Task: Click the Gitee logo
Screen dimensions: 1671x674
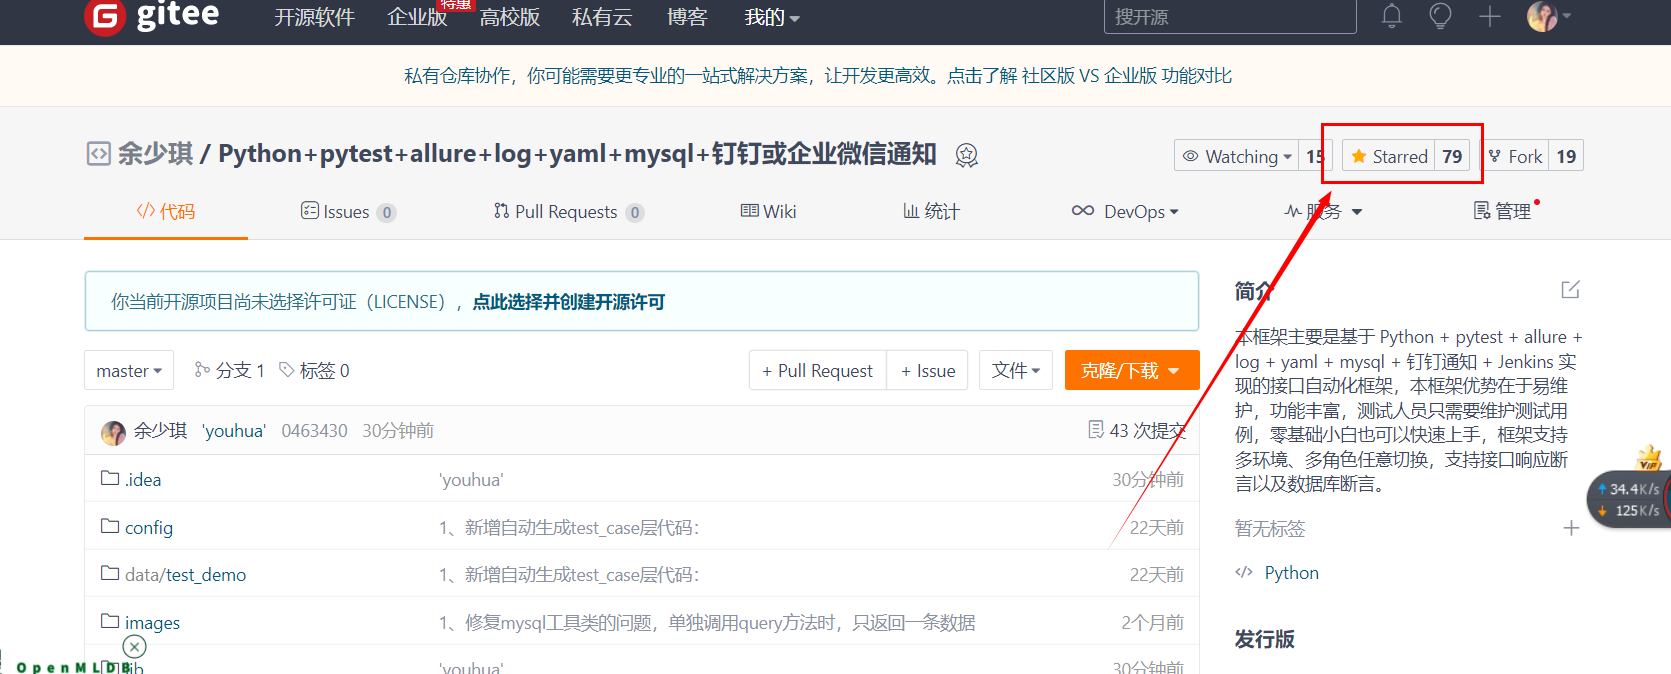Action: 152,16
